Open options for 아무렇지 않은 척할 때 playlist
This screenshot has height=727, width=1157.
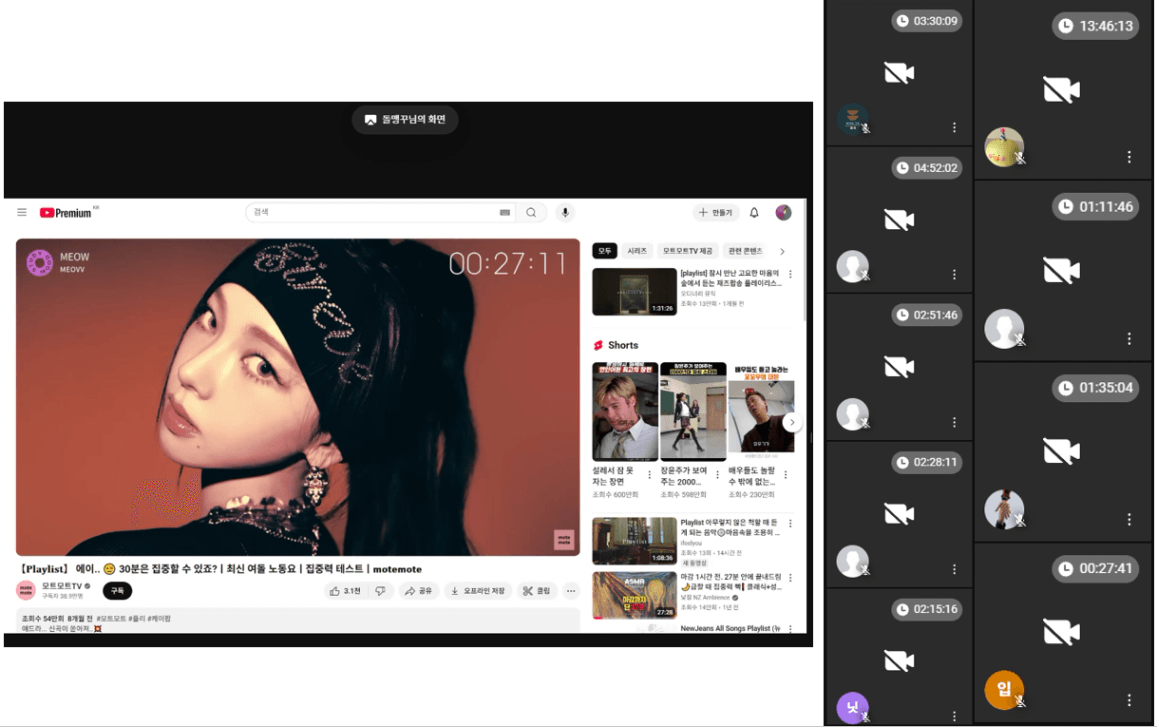(790, 524)
